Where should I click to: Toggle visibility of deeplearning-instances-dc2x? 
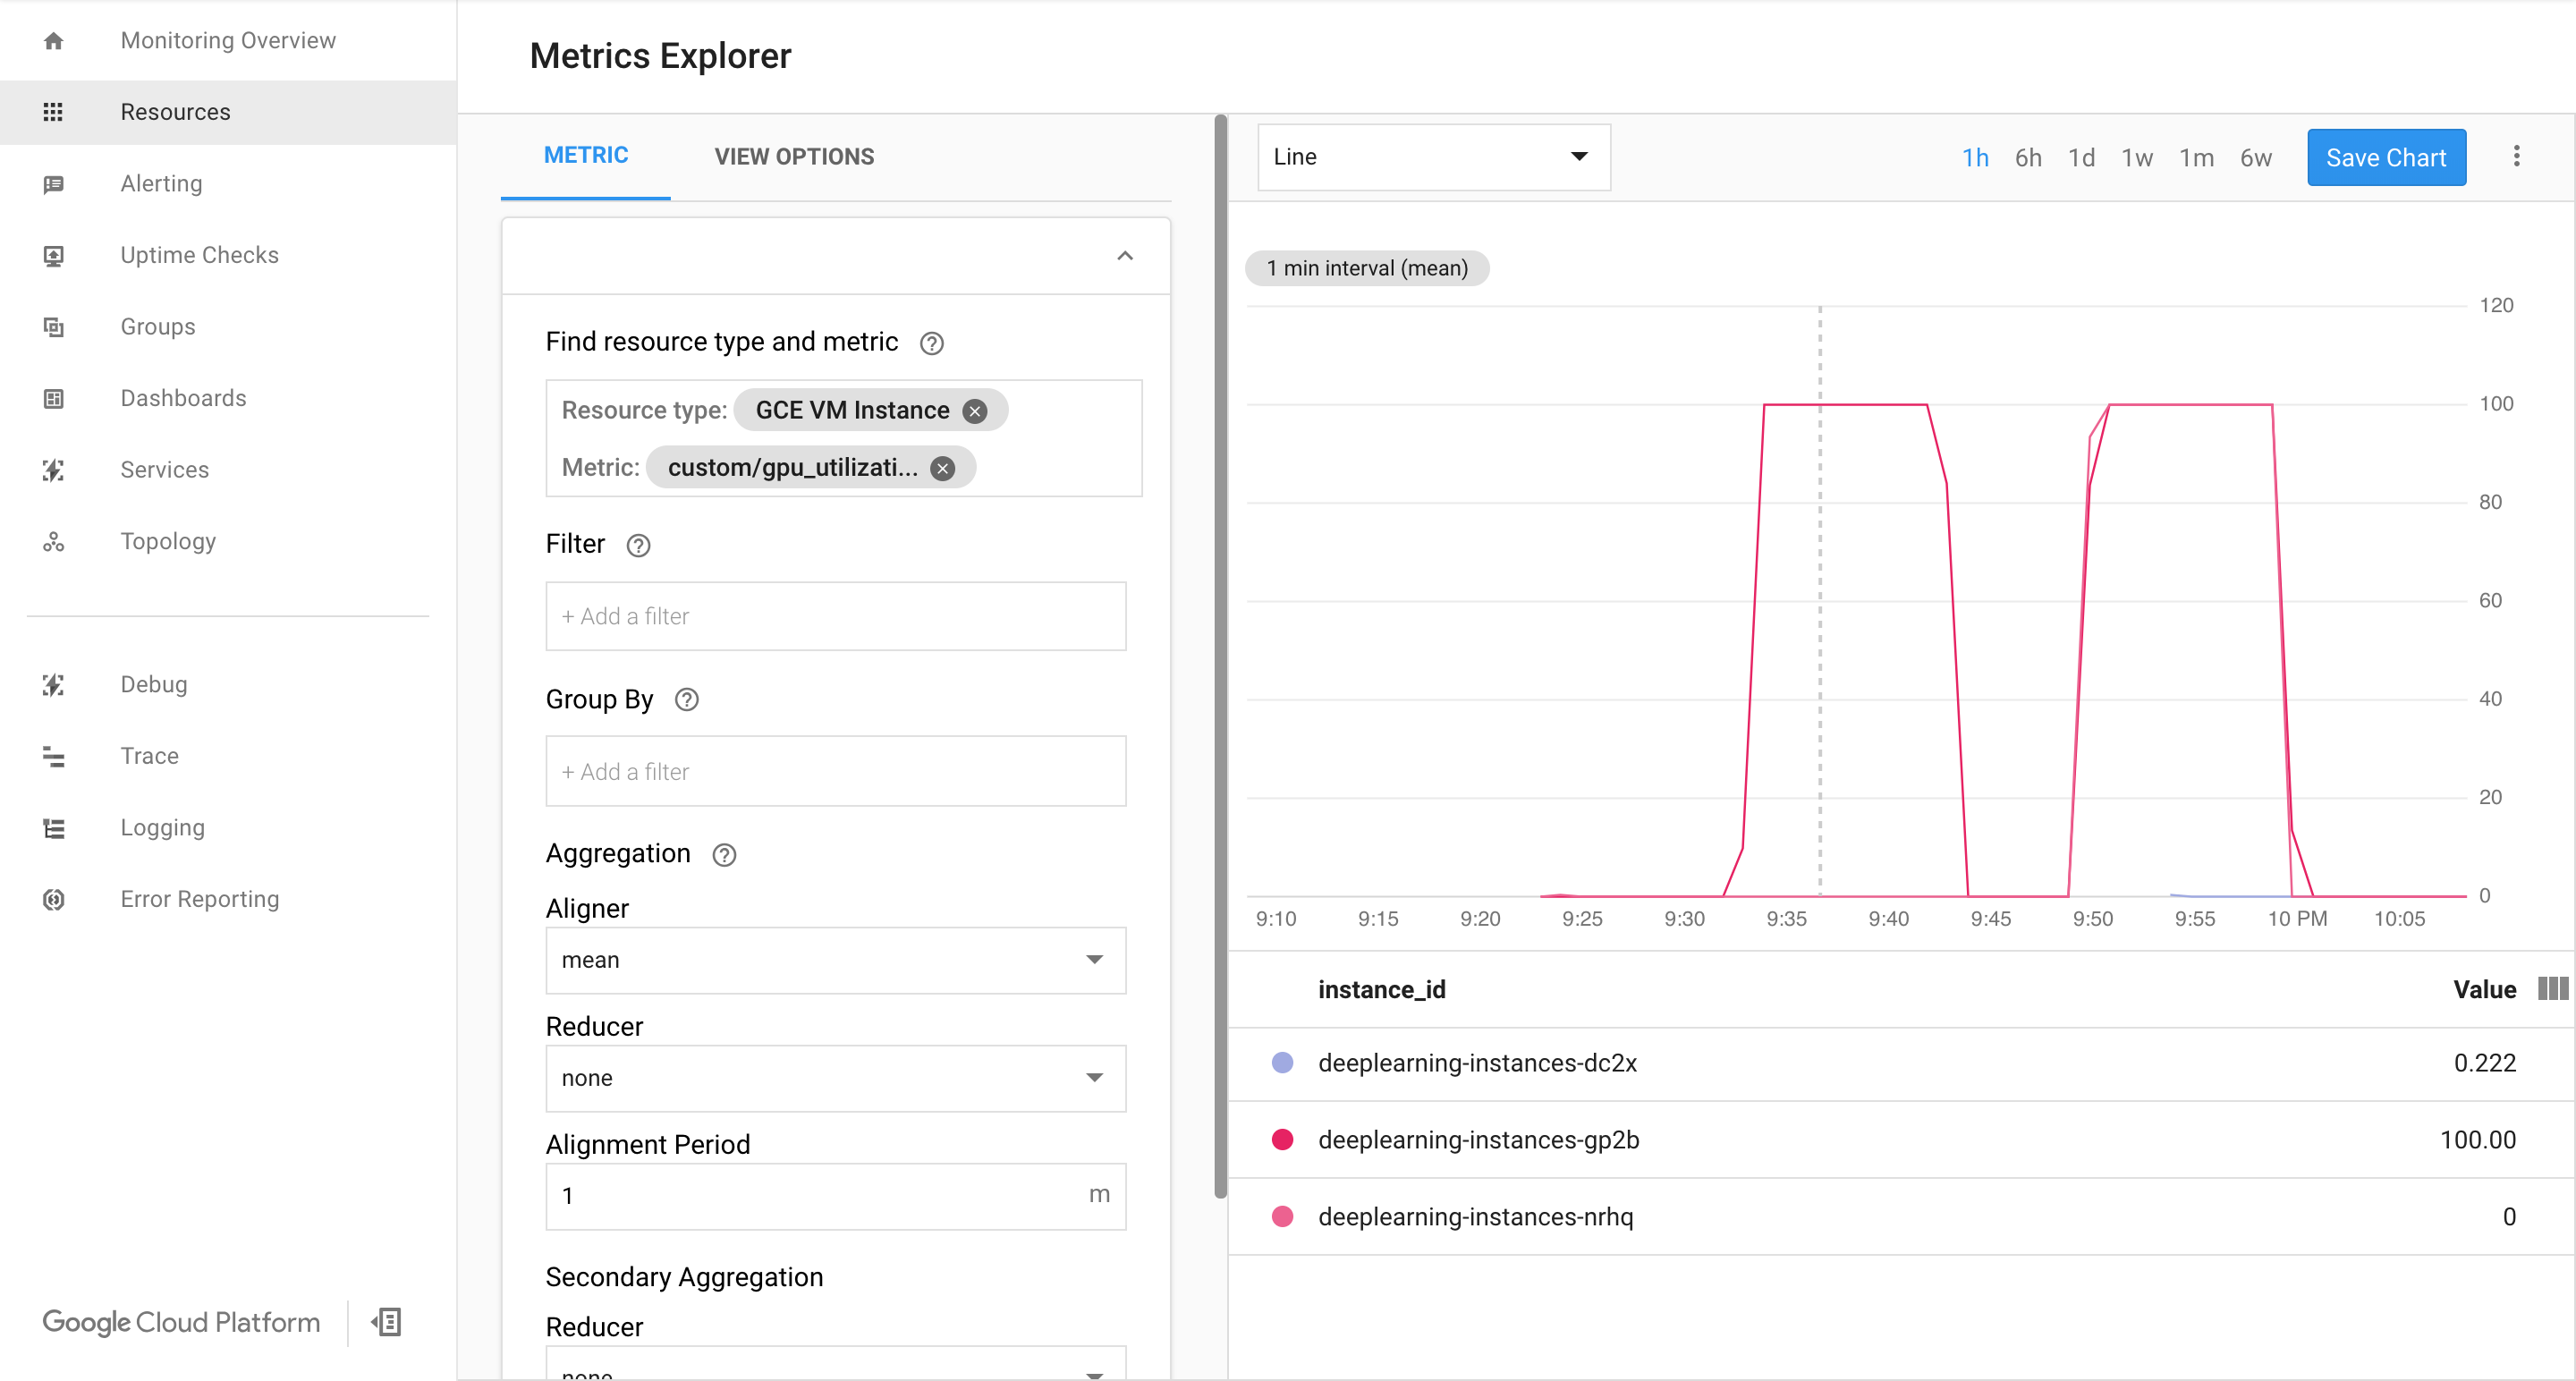click(x=1283, y=1063)
